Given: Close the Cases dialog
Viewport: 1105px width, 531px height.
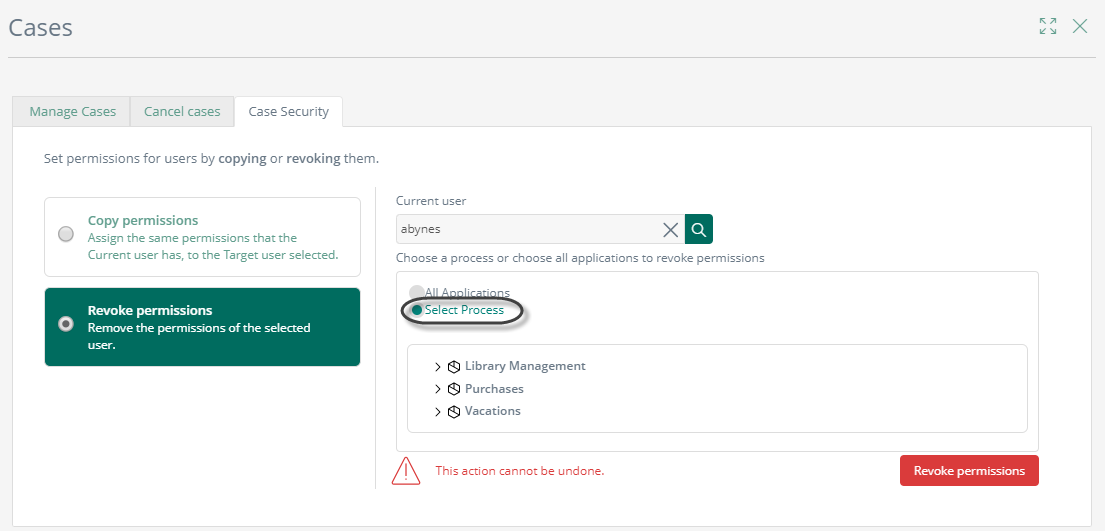Looking at the screenshot, I should 1080,27.
